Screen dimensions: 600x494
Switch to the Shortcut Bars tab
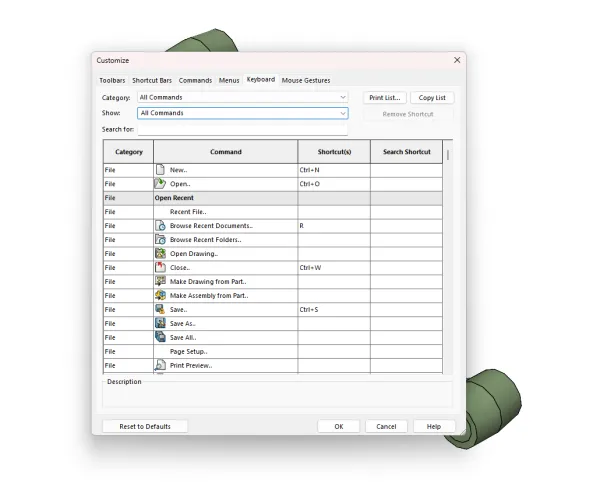pyautogui.click(x=152, y=80)
